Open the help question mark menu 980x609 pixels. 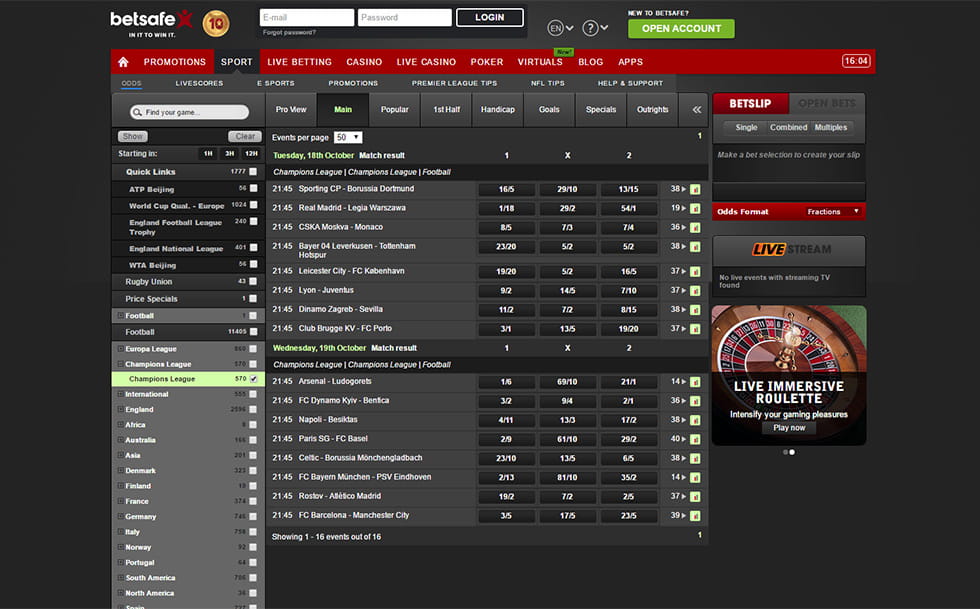click(595, 28)
